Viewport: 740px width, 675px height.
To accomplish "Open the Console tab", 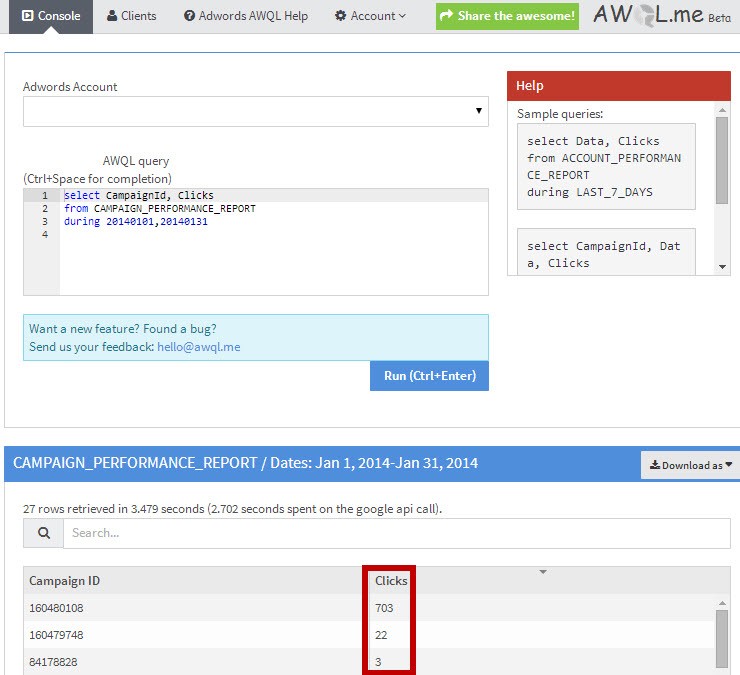I will click(51, 16).
